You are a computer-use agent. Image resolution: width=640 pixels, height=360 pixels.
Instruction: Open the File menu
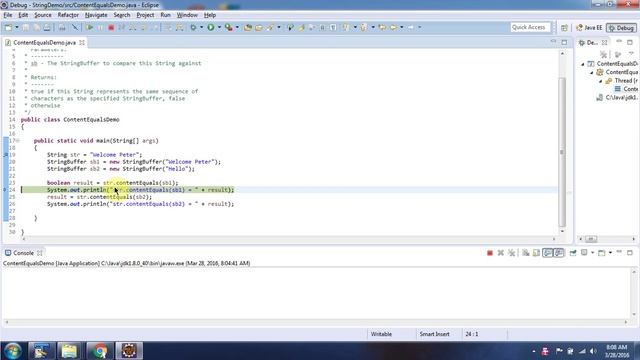8,15
